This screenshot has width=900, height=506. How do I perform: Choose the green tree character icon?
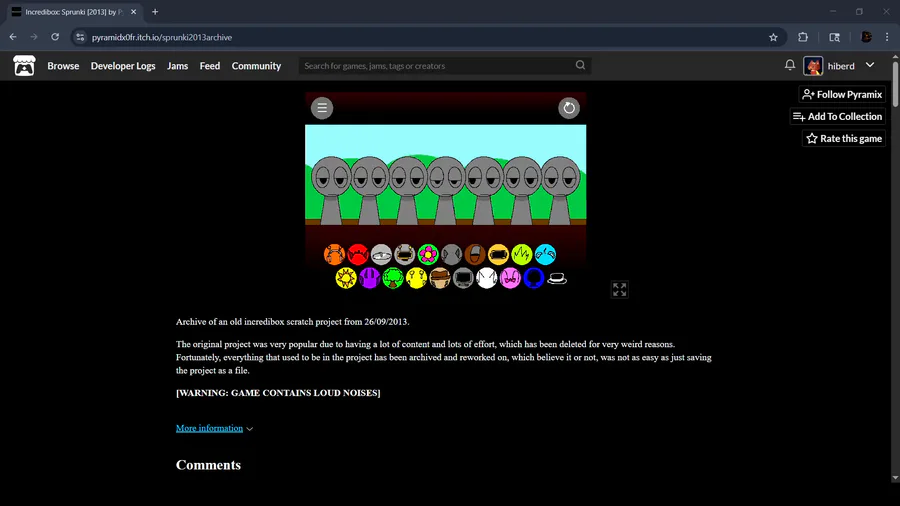click(393, 278)
